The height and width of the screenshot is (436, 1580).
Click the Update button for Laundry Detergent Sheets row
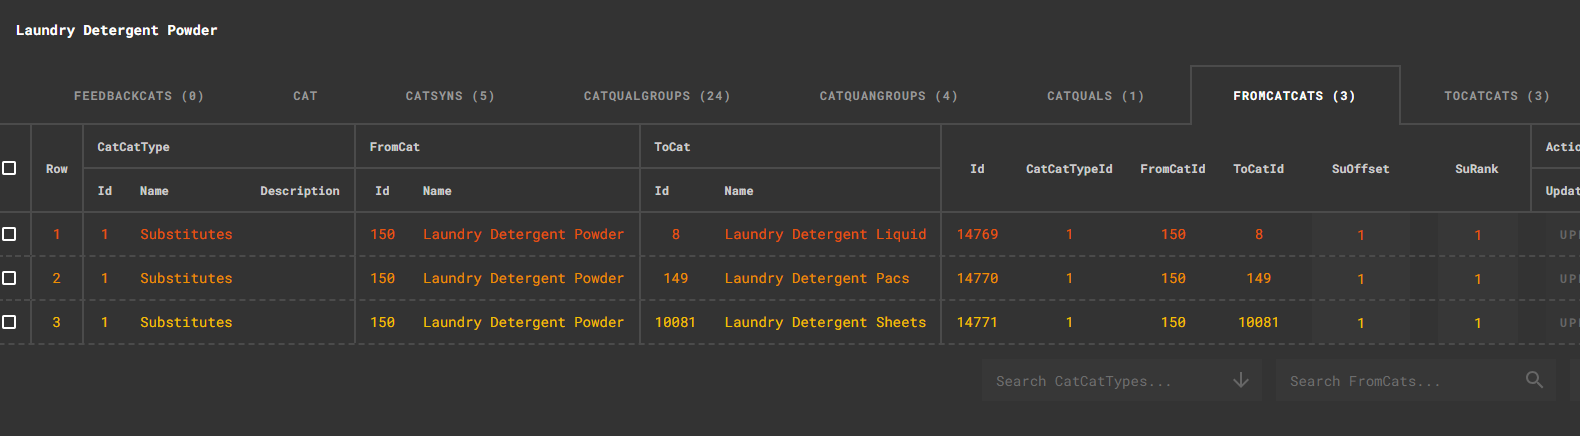(1565, 323)
